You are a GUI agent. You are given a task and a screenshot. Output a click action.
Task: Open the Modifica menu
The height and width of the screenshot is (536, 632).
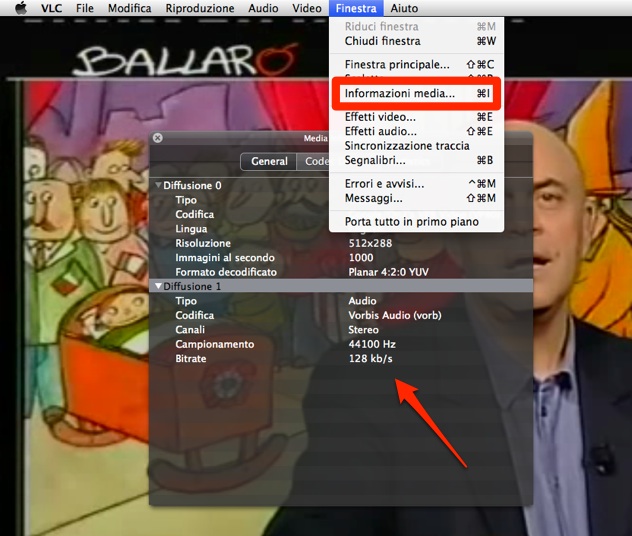click(x=129, y=8)
